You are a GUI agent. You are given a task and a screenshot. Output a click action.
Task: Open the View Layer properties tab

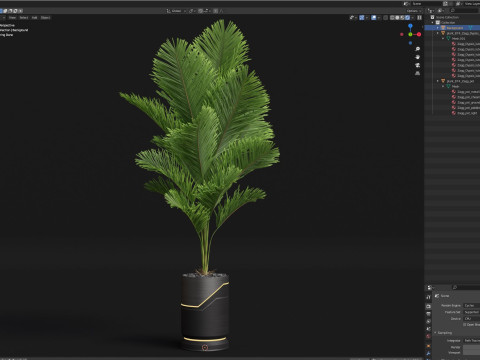[428, 321]
